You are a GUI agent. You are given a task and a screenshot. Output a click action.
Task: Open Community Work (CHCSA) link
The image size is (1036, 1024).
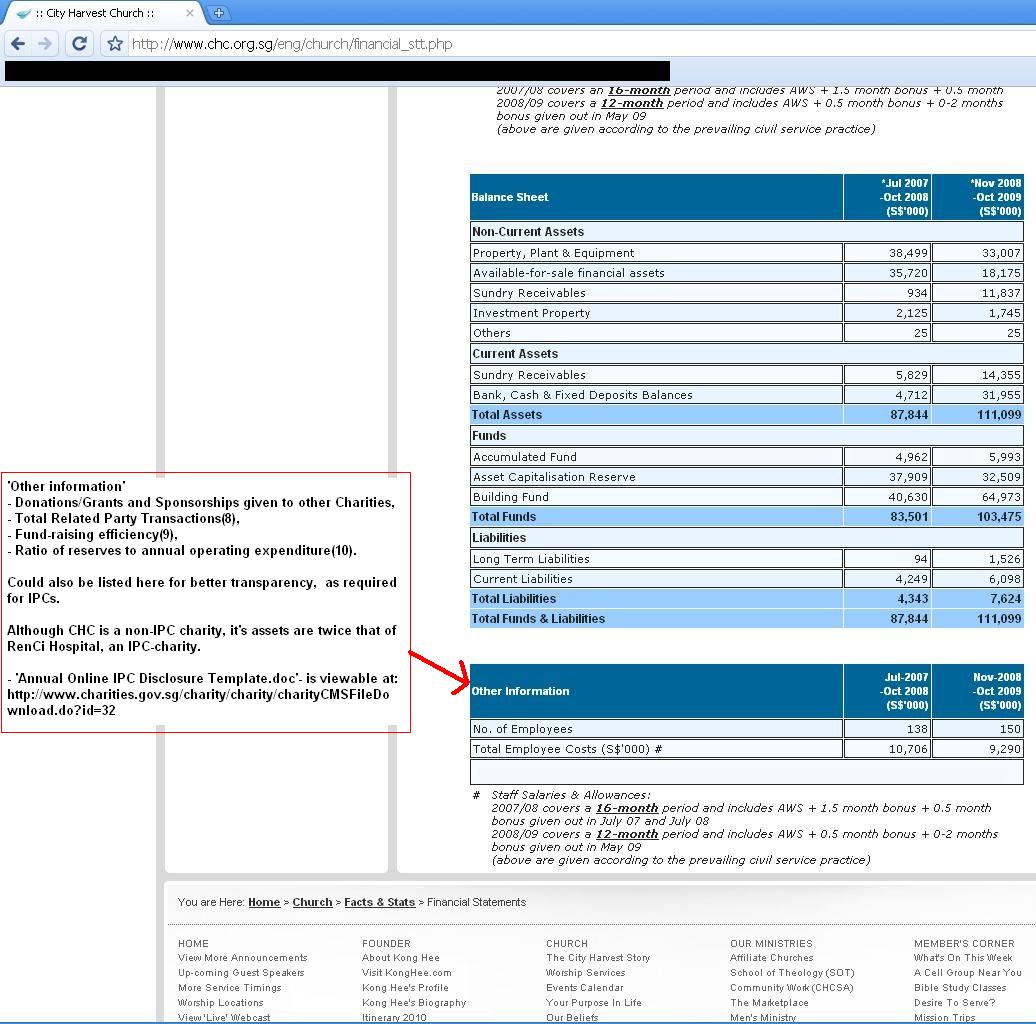(x=792, y=988)
